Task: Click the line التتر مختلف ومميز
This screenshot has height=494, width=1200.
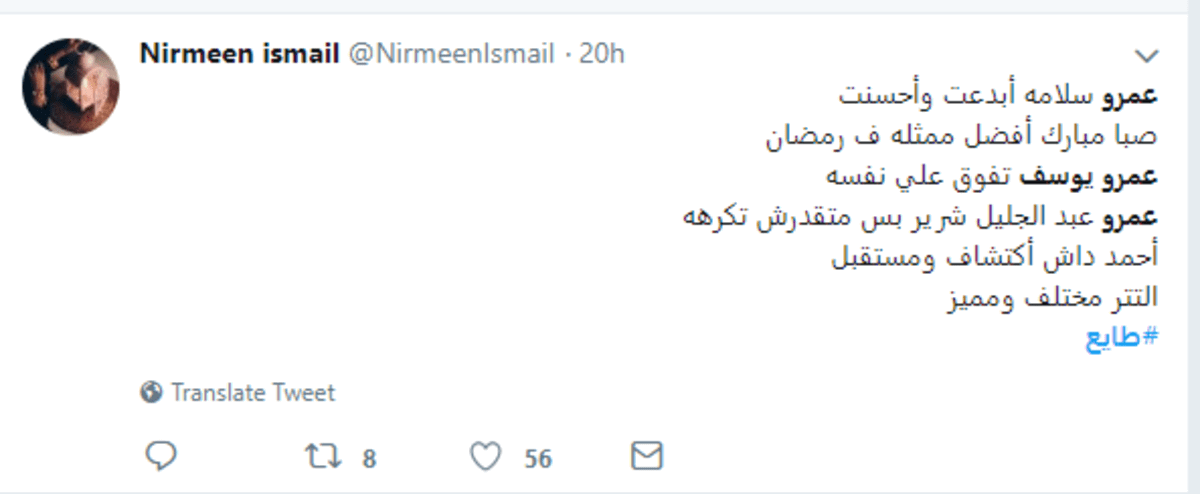Action: pos(1052,297)
